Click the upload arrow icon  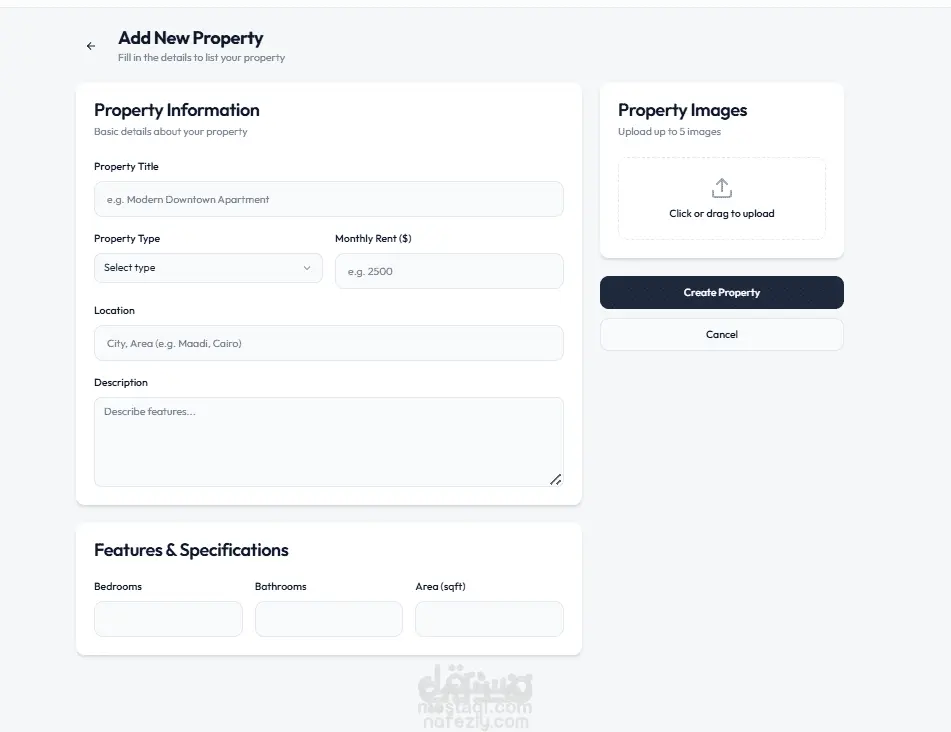722,188
